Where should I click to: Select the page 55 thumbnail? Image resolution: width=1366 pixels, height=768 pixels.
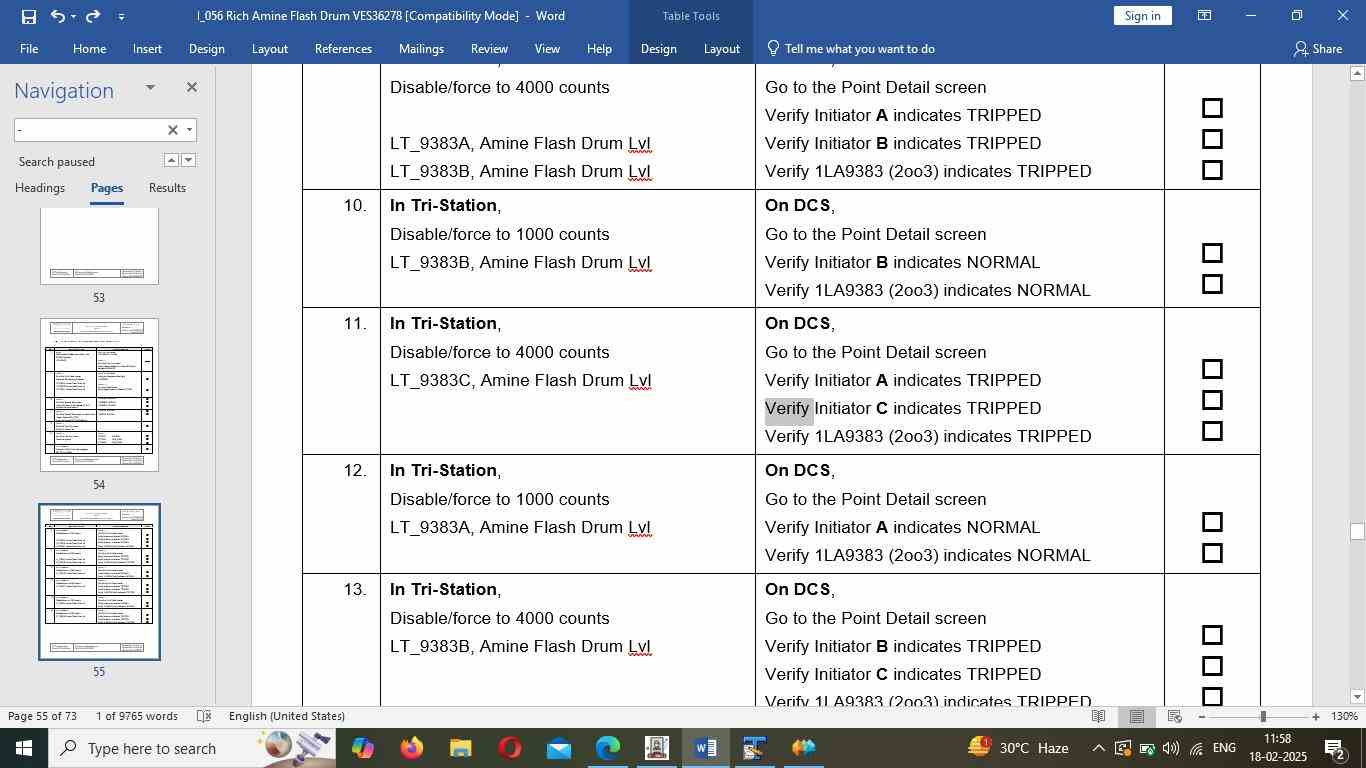click(99, 582)
